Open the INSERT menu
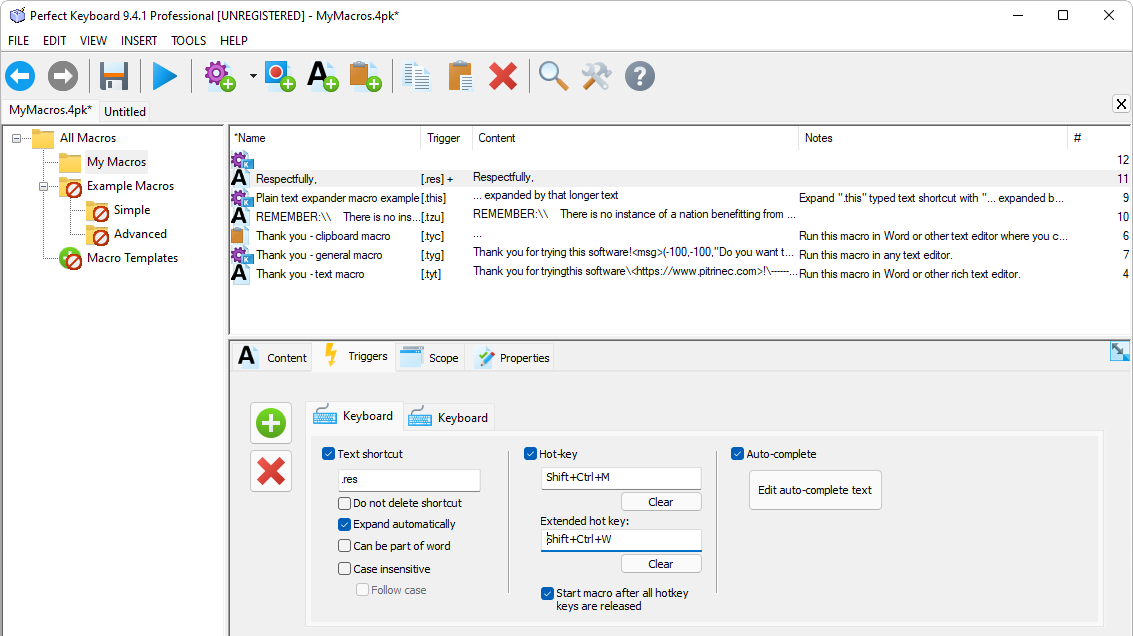Screen dimensions: 1133x636 [139, 40]
